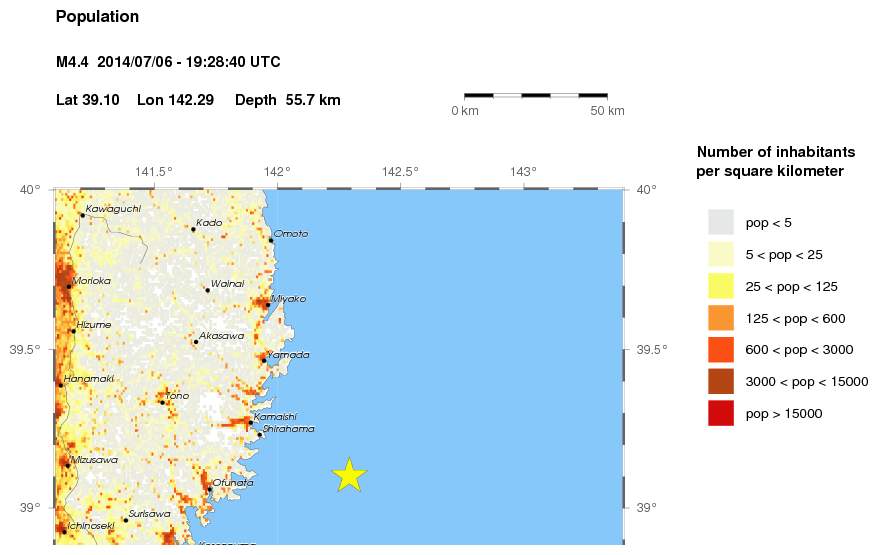Click the 'Lon 142.29' value
This screenshot has height=555, width=878.
[x=175, y=100]
